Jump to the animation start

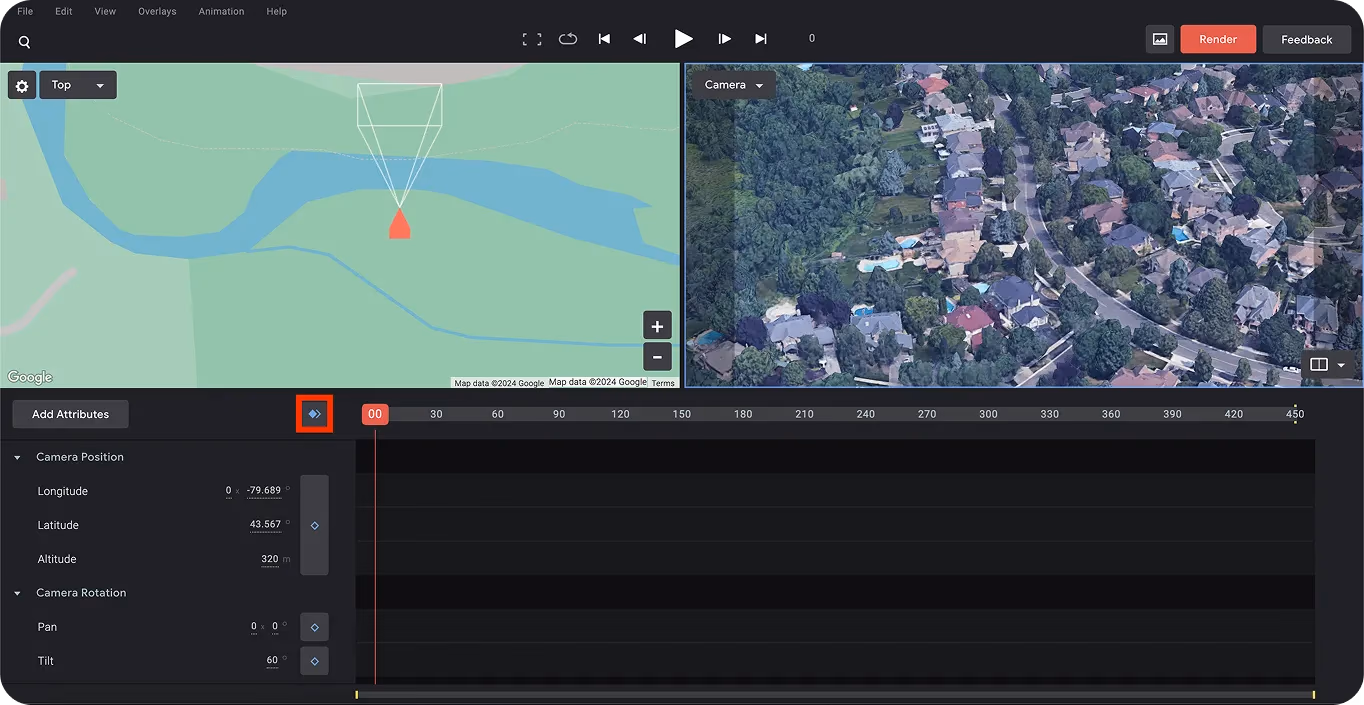(604, 39)
